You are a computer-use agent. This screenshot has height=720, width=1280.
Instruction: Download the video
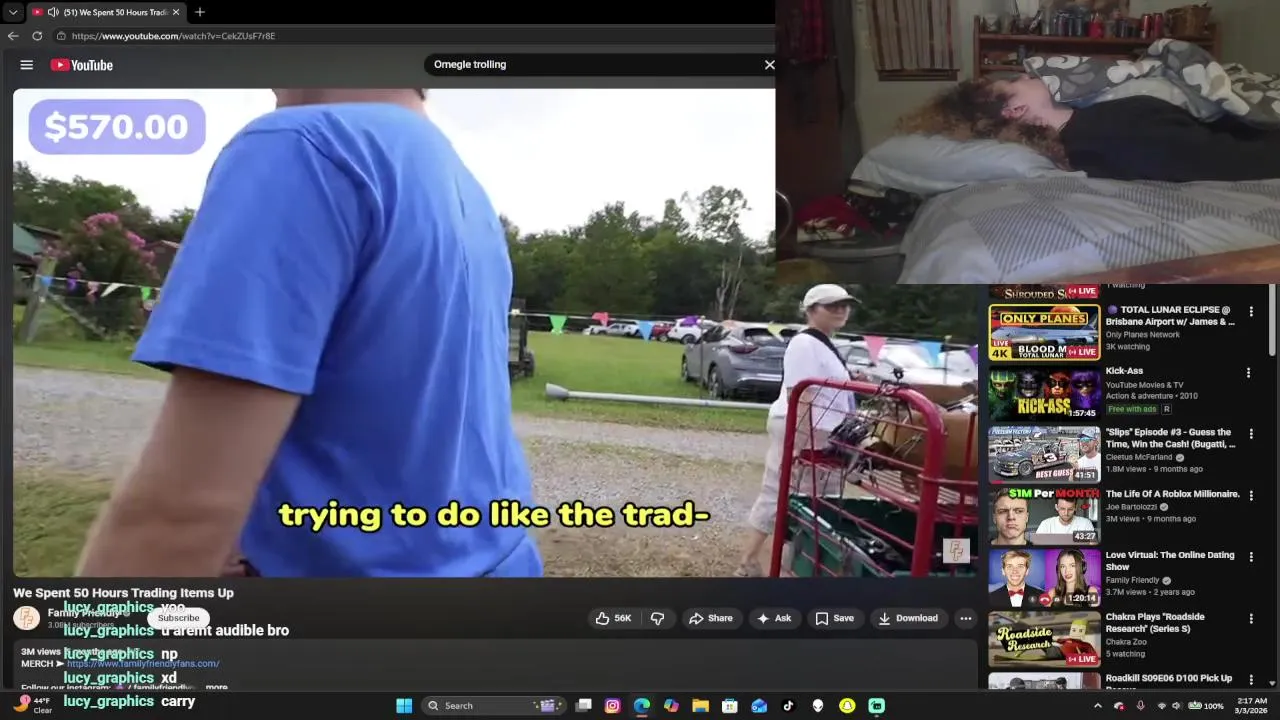908,618
